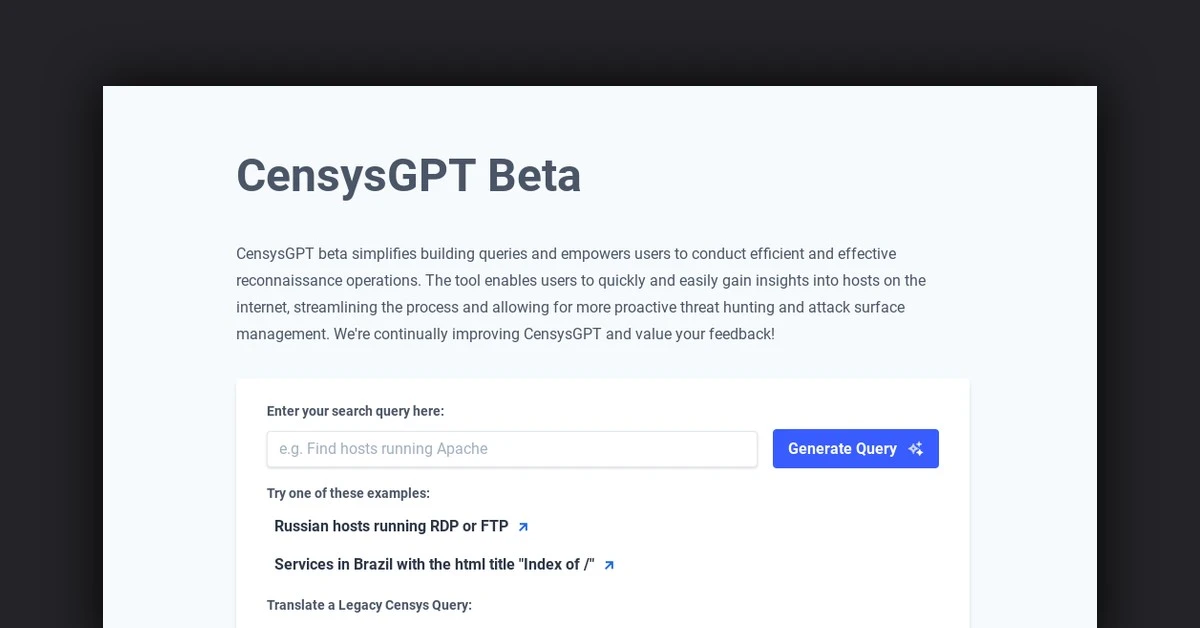The height and width of the screenshot is (628, 1200).
Task: Click the word "Beta" in the title
Action: click(534, 175)
